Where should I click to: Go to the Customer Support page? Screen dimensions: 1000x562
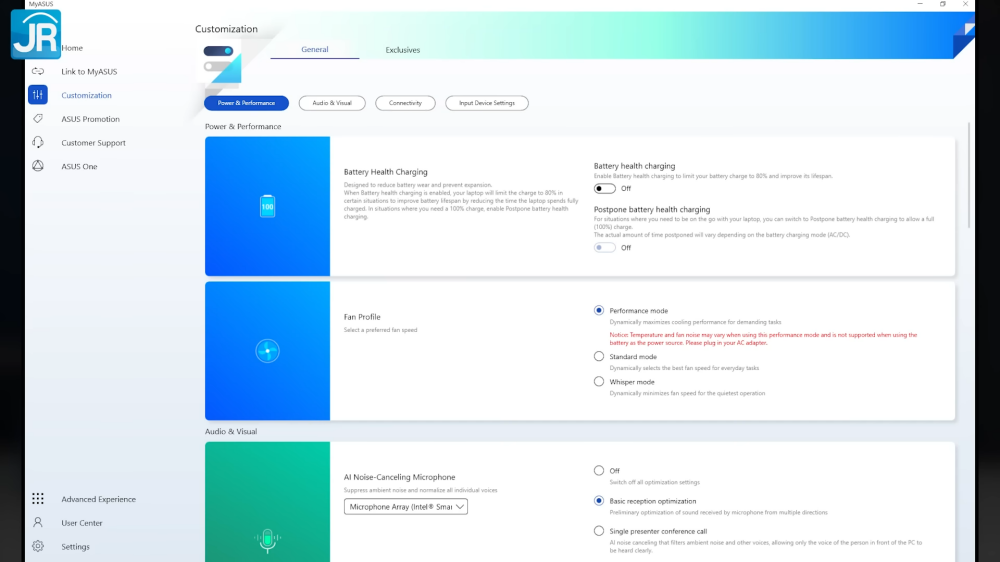pos(93,142)
